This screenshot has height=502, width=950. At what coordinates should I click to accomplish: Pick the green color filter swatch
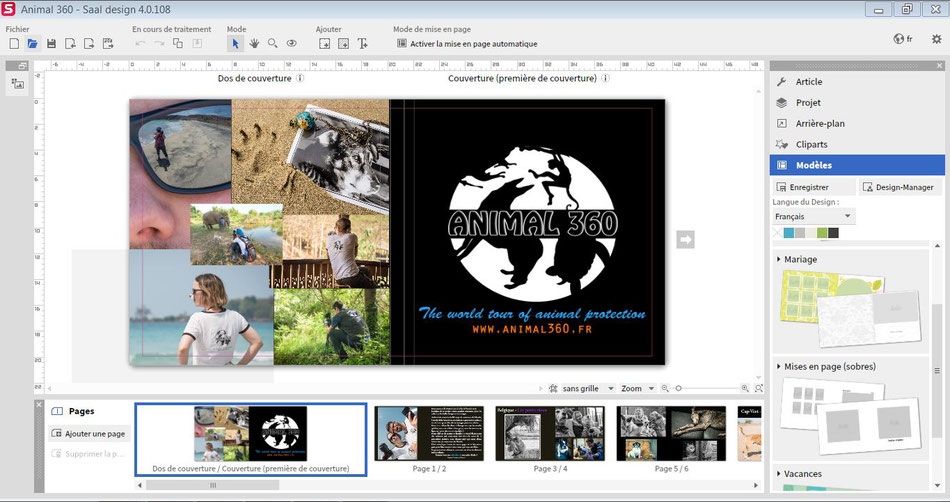pos(822,233)
